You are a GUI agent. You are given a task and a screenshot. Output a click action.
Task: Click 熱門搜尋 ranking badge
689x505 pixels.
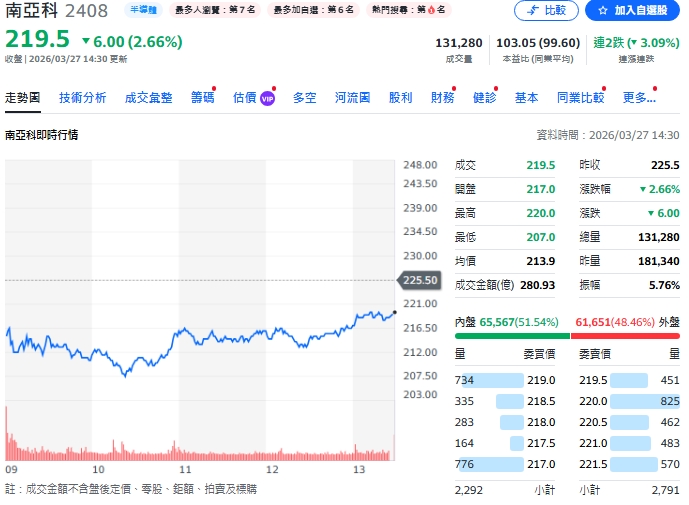click(x=408, y=10)
